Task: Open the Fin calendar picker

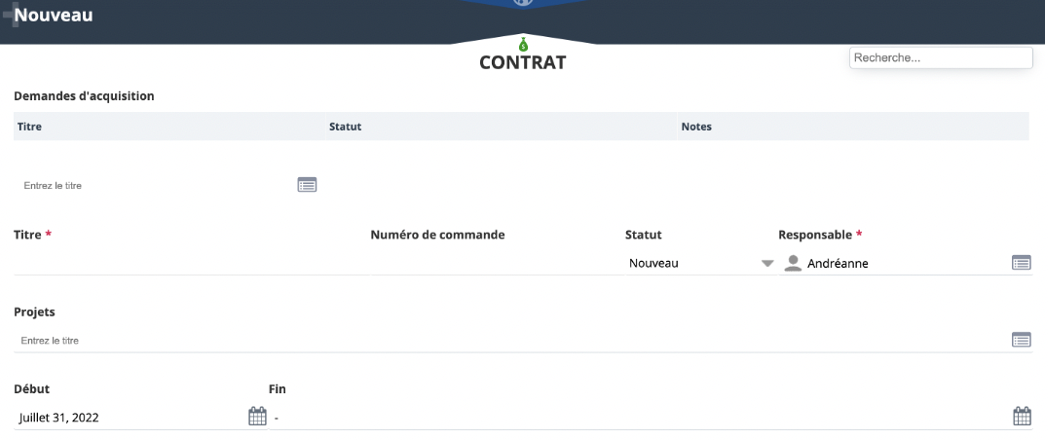Action: (1022, 417)
